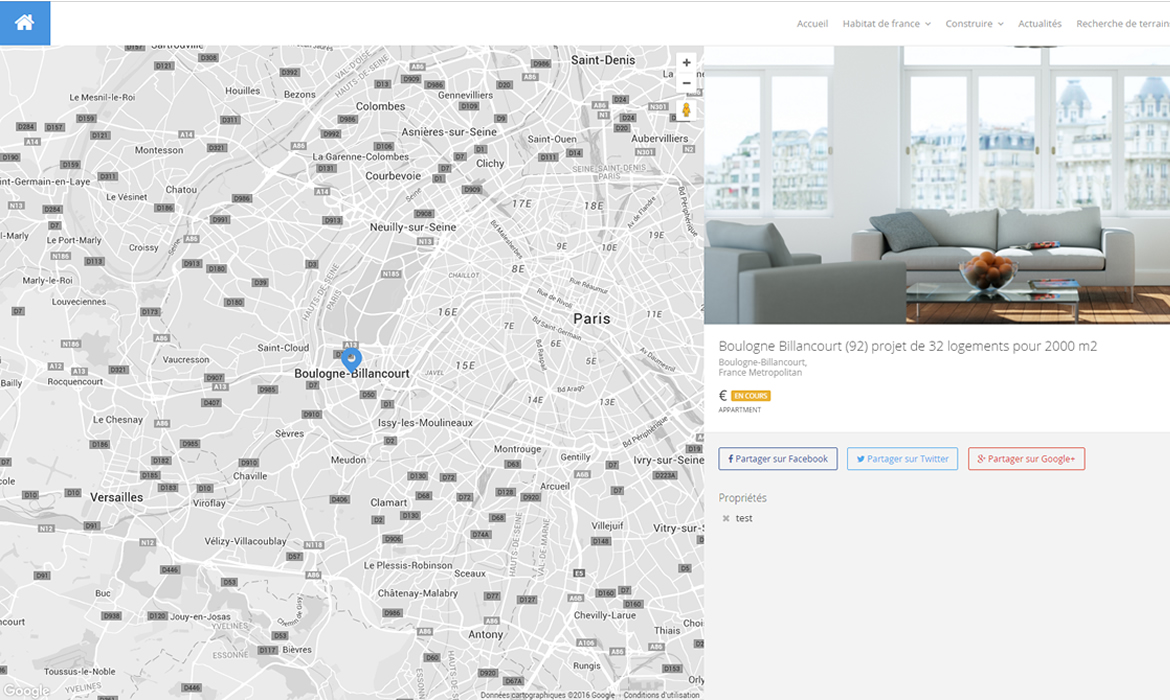This screenshot has width=1170, height=700.
Task: Click the Saint-Cloud label on the map
Action: point(283,348)
